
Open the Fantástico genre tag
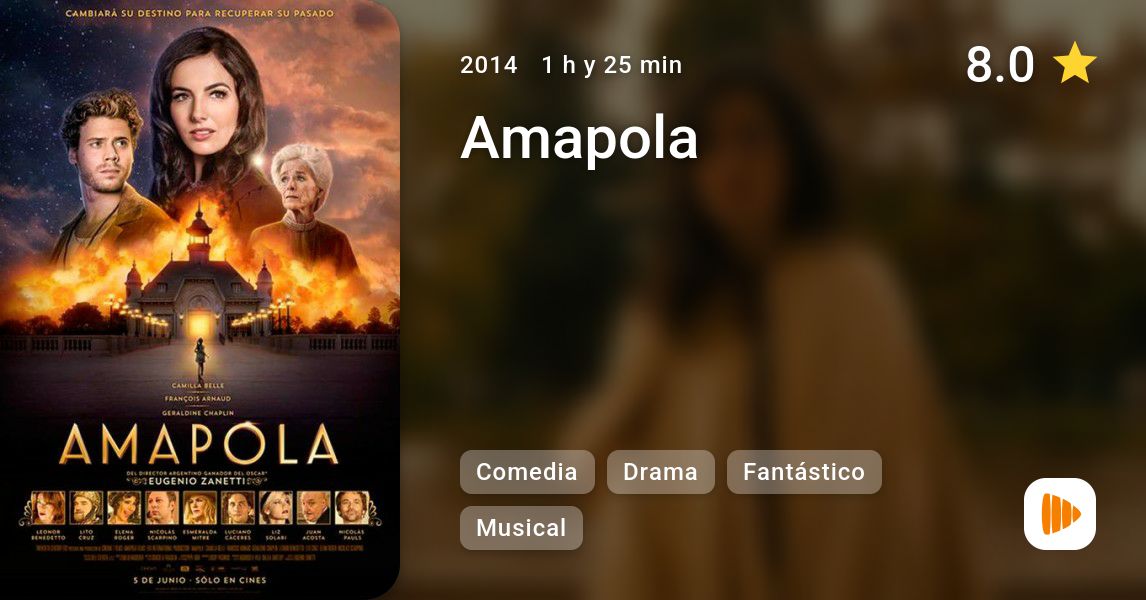[x=804, y=472]
